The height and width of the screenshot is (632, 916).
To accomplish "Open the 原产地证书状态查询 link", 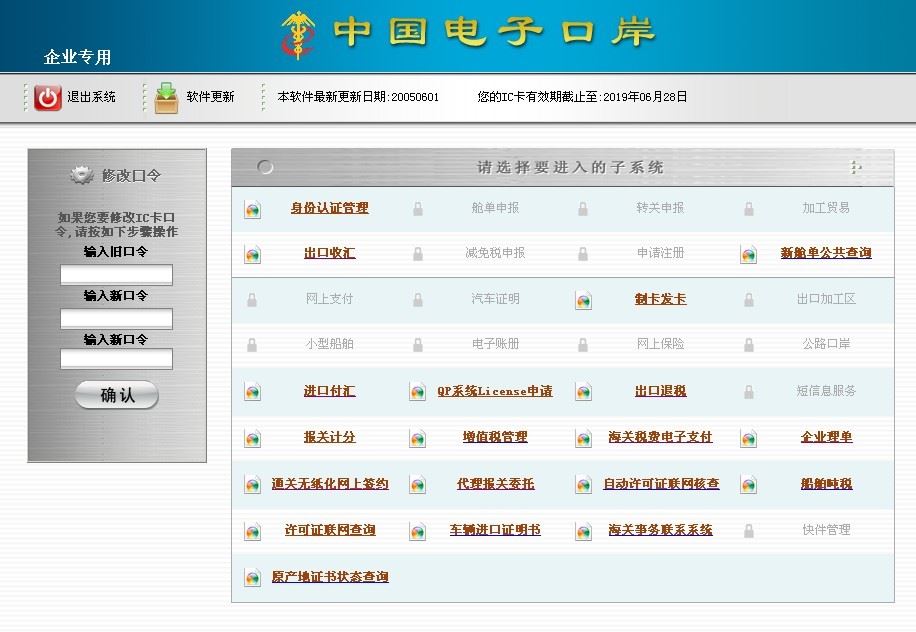I will coord(329,577).
